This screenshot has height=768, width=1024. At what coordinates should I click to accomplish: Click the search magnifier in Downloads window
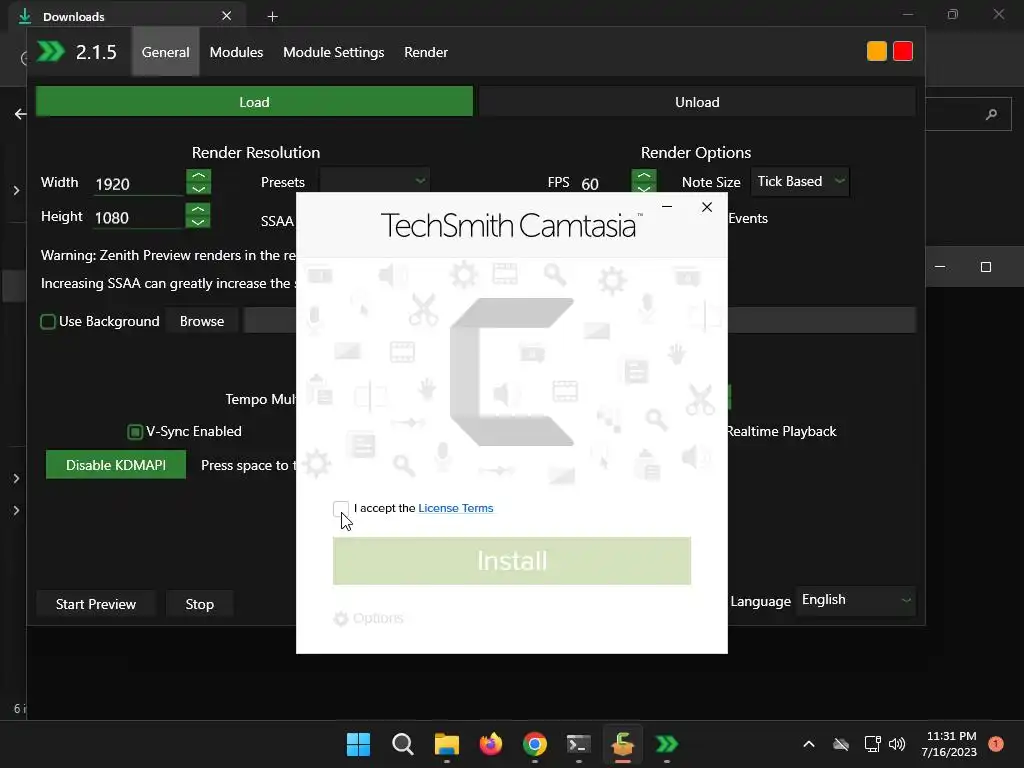[x=991, y=114]
